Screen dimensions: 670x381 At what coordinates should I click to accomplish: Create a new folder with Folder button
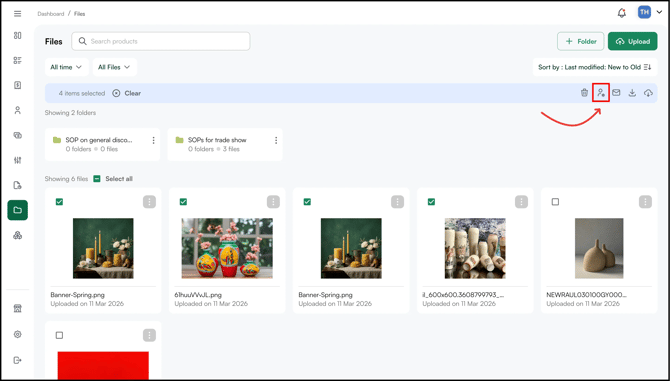(x=581, y=41)
